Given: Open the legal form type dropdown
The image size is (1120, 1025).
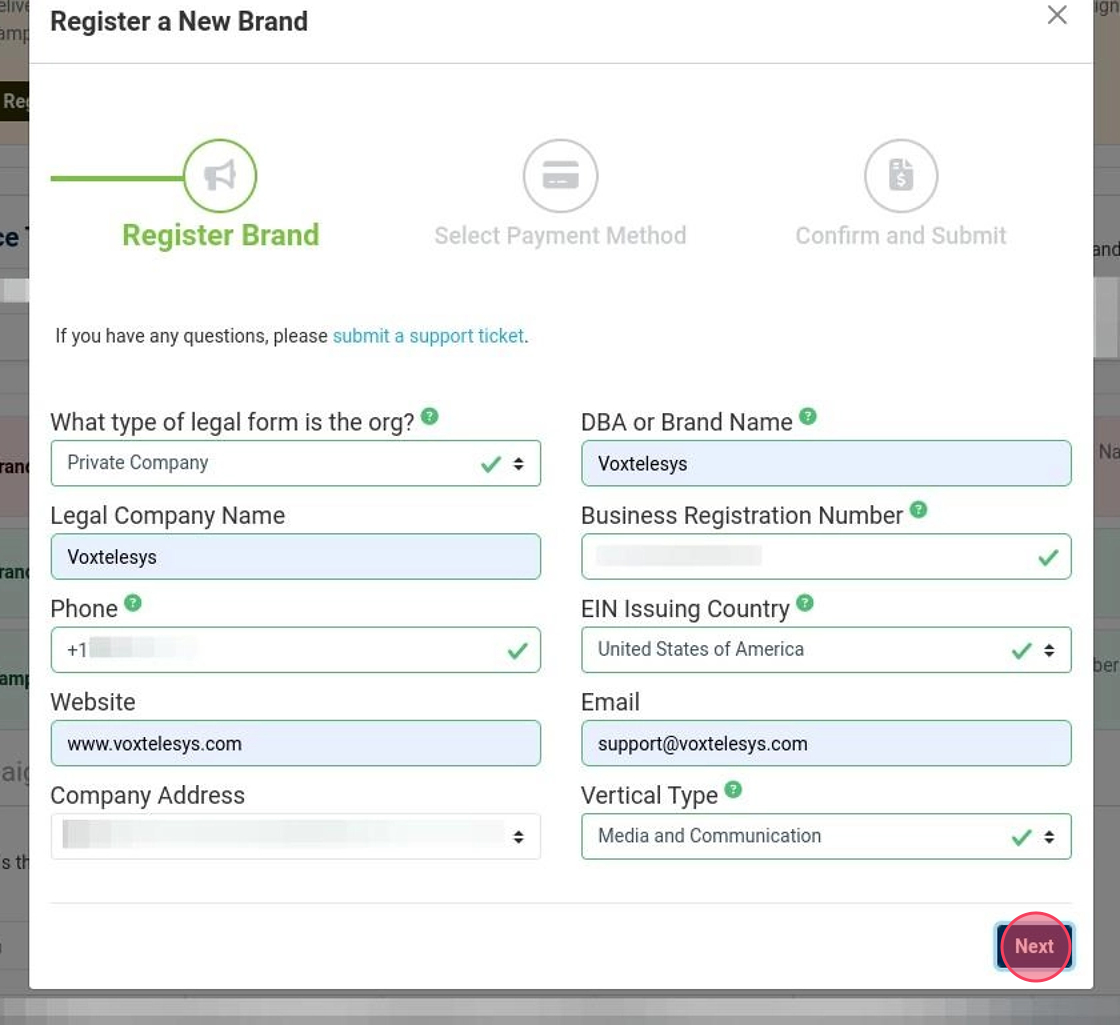Looking at the screenshot, I should [x=295, y=463].
